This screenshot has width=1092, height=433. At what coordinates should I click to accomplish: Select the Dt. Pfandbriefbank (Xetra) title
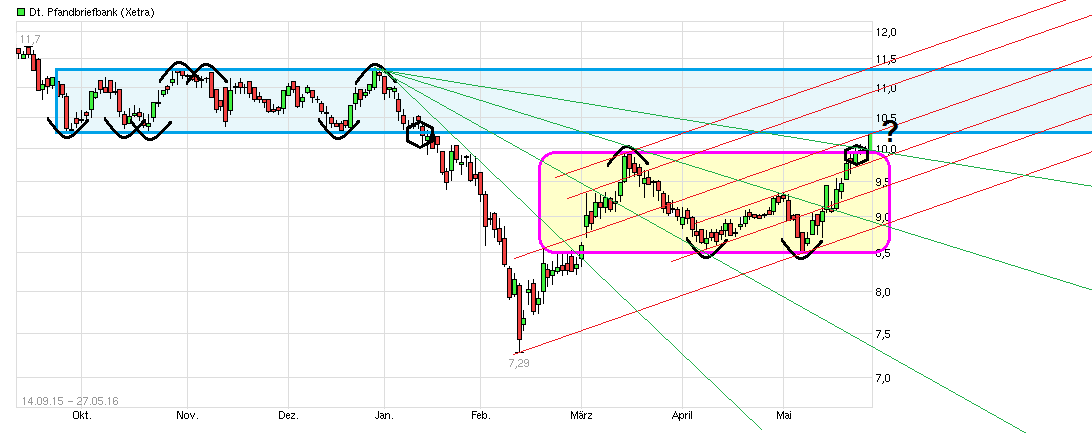coord(68,9)
